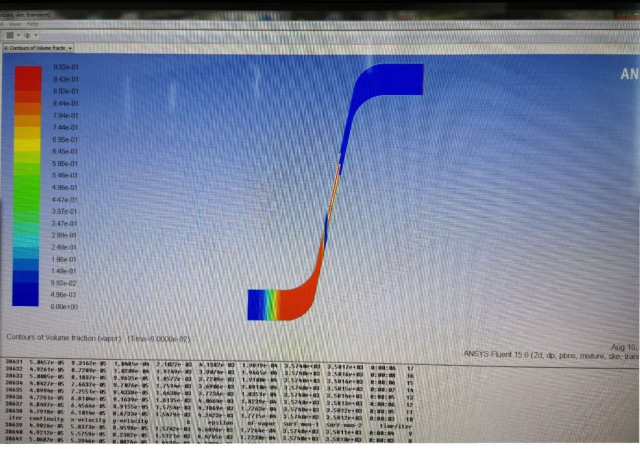The width and height of the screenshot is (640, 449).
Task: Open the arrow beside the layout icon
Action: 19,33
